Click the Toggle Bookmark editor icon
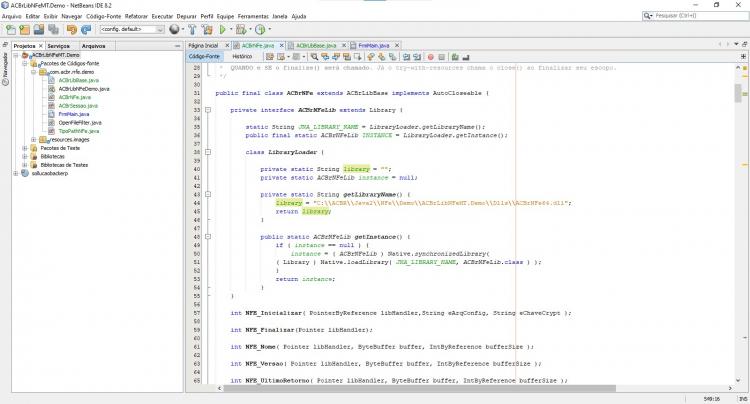This screenshot has width=750, height=404. [392, 56]
